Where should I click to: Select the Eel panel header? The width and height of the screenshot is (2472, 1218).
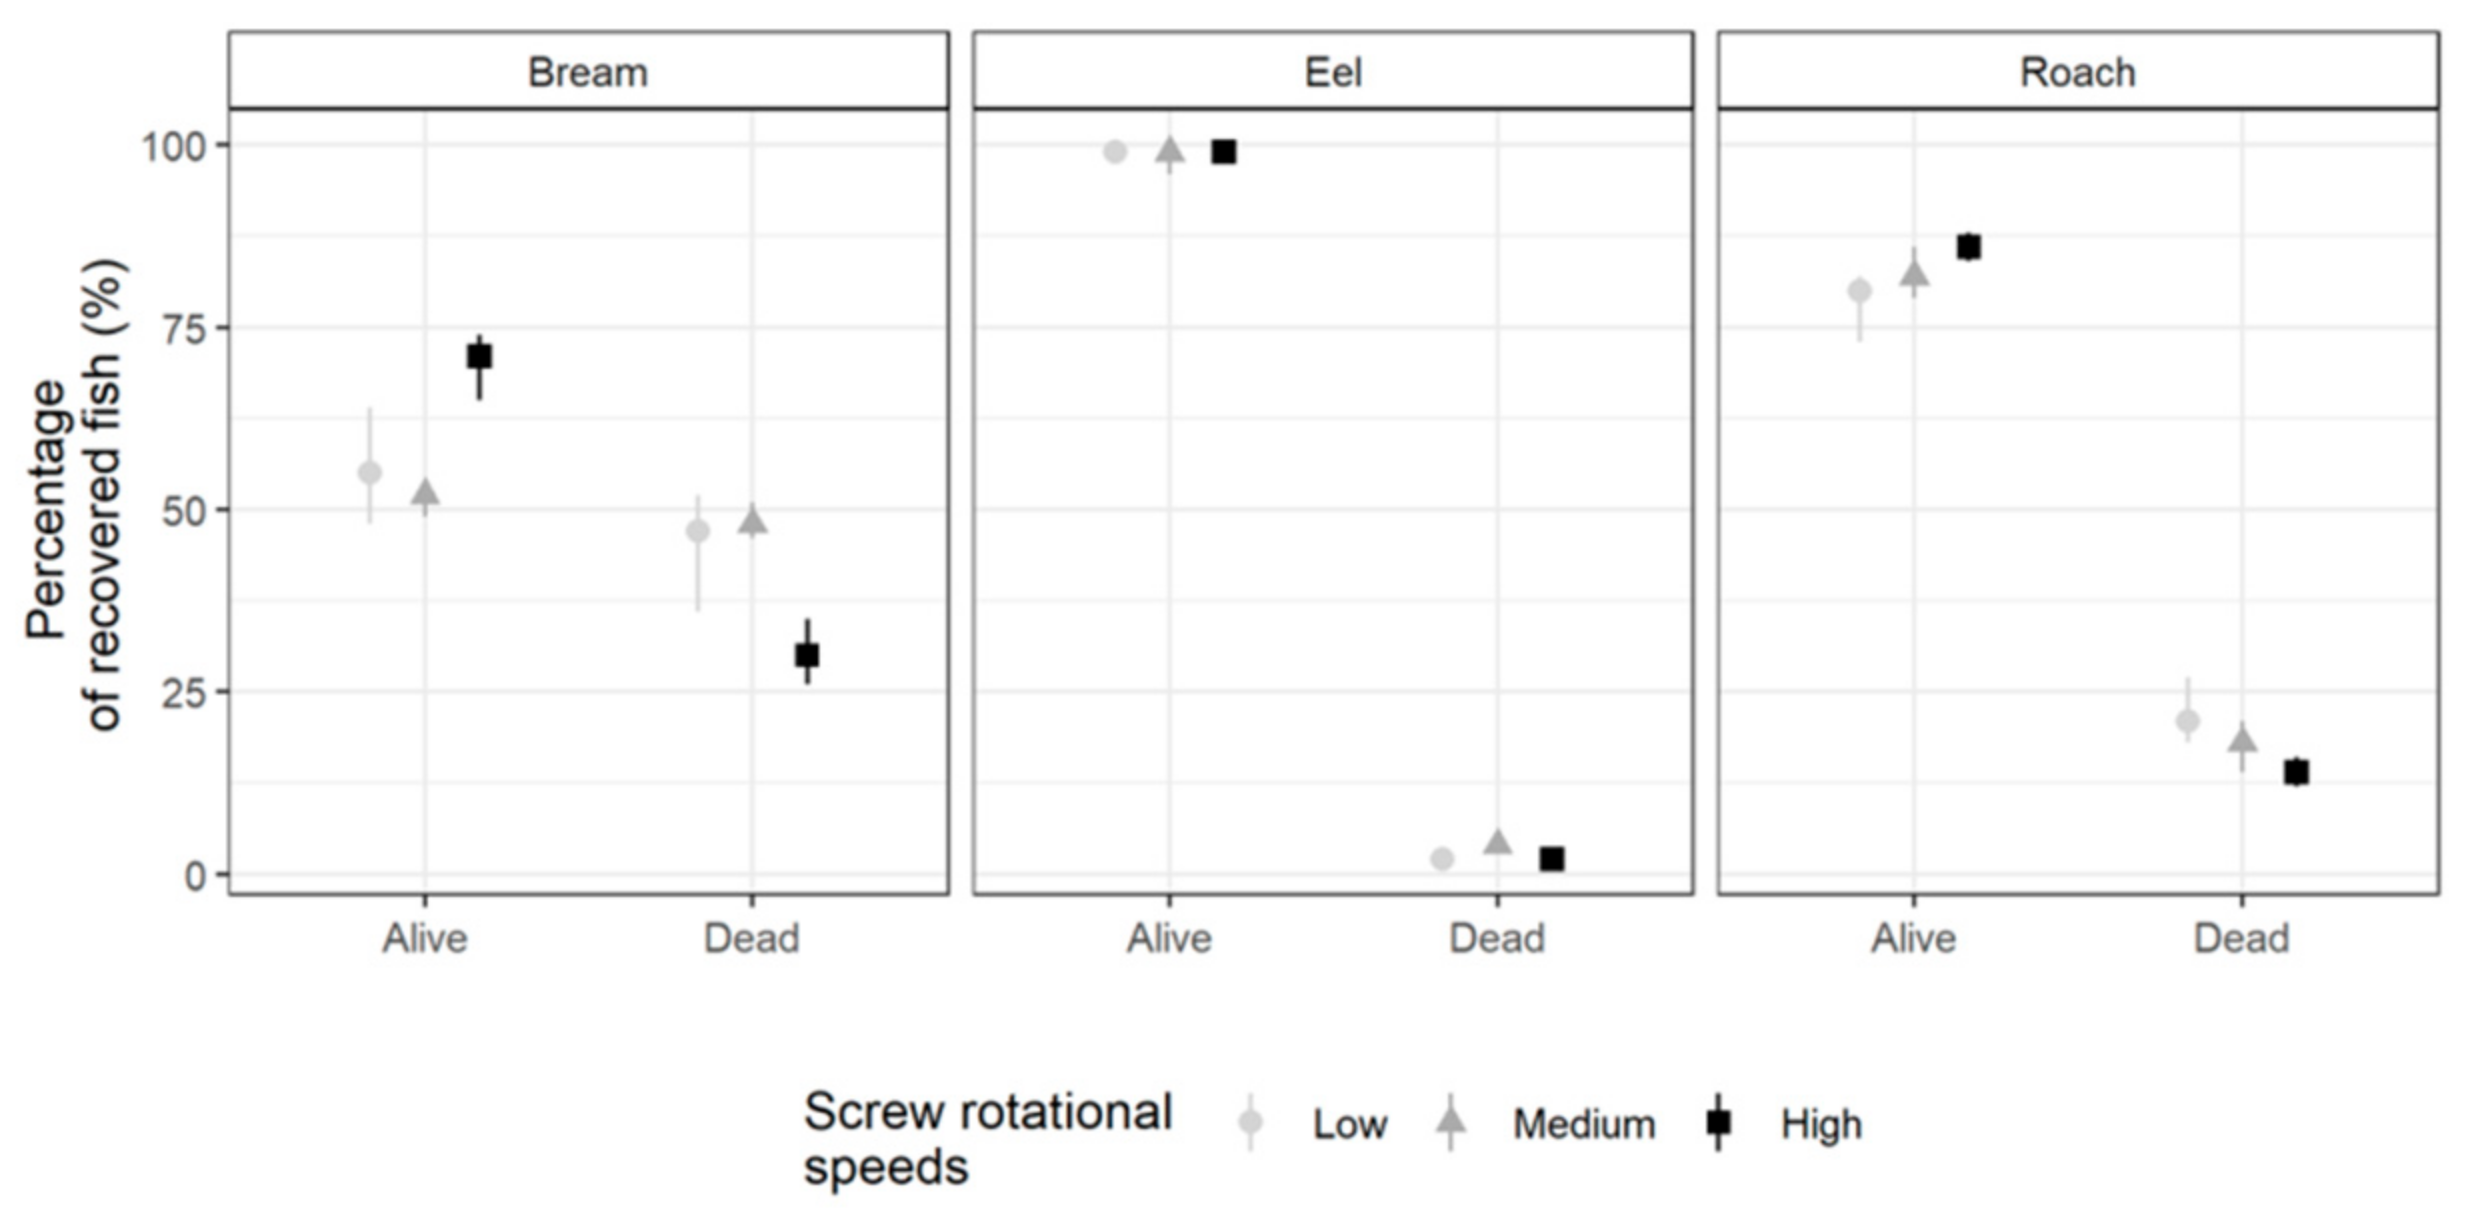click(x=1333, y=72)
